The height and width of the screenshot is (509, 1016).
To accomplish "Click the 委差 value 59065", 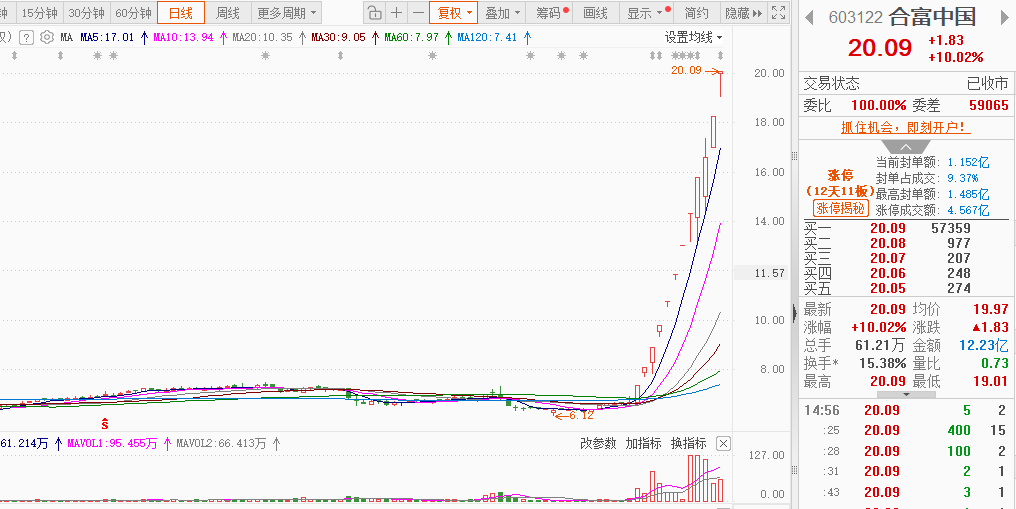I will click(x=989, y=105).
